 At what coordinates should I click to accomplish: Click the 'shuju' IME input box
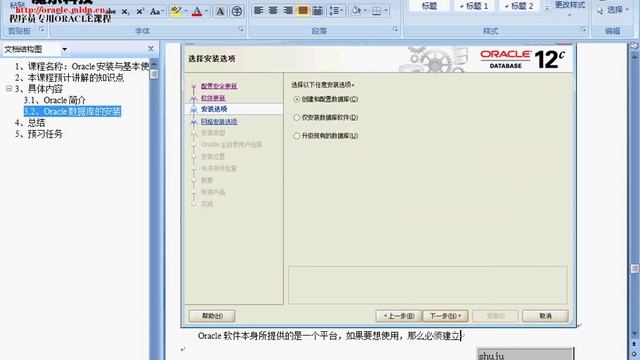coord(526,354)
